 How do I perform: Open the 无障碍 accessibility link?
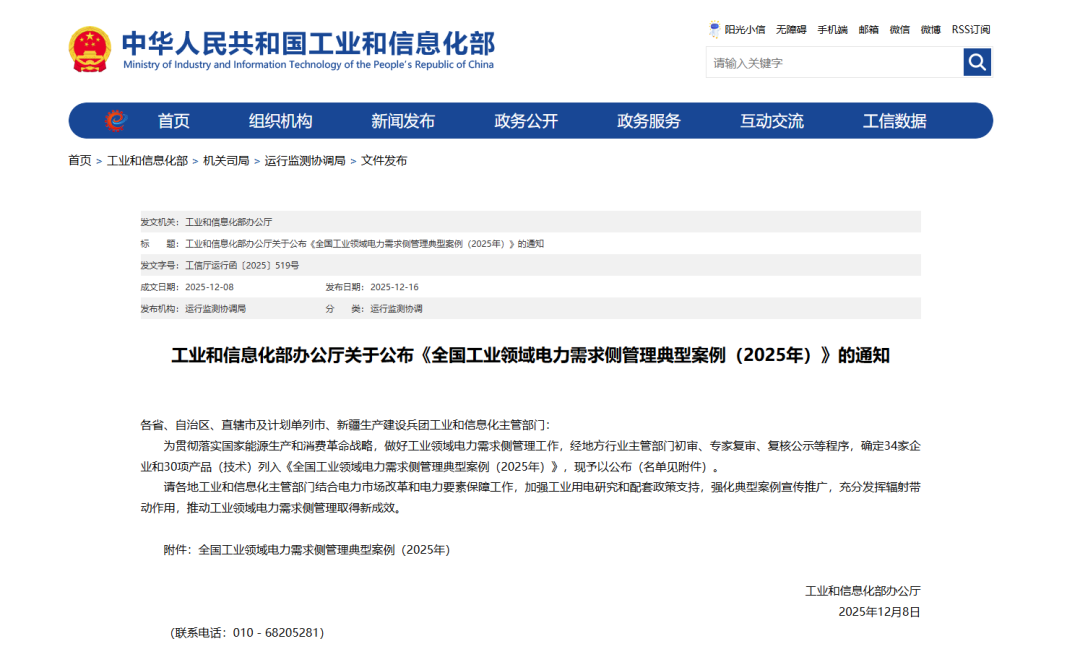point(791,30)
